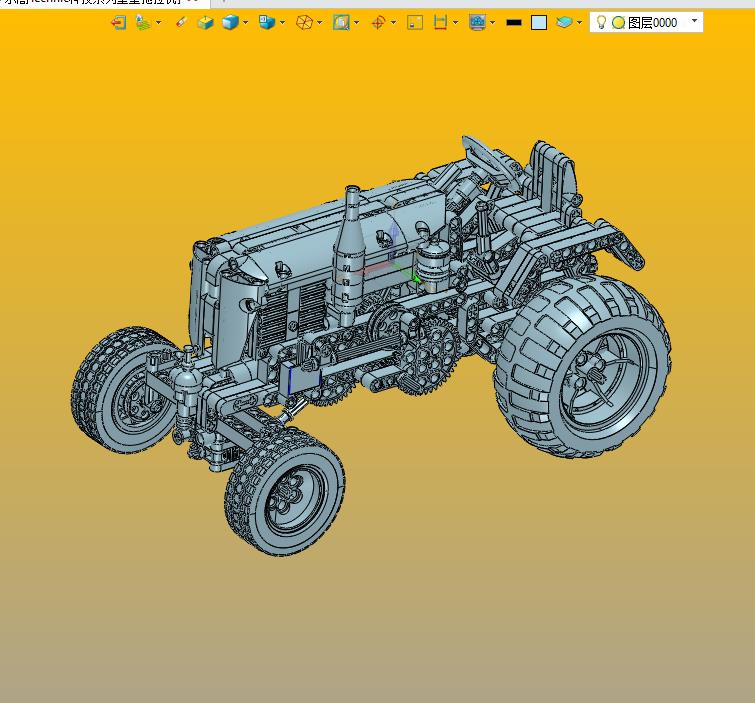Click the black line color swatch
Viewport: 755px width, 703px height.
coord(514,22)
